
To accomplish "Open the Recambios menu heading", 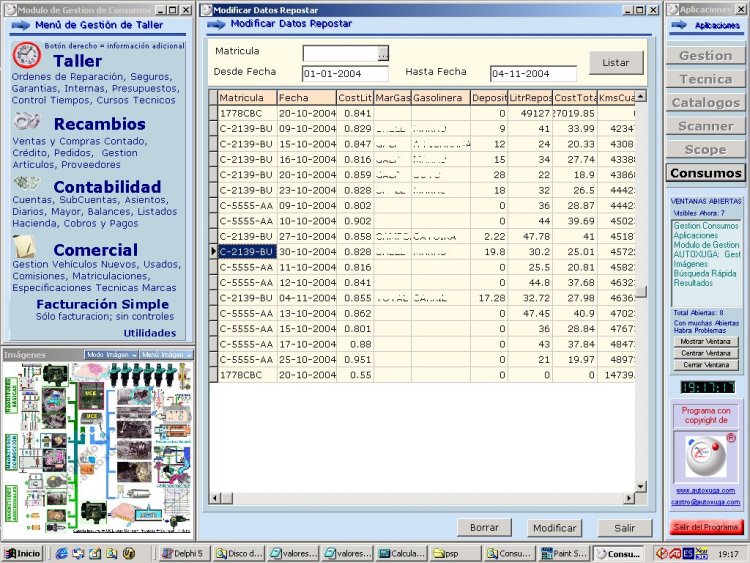I will (99, 124).
